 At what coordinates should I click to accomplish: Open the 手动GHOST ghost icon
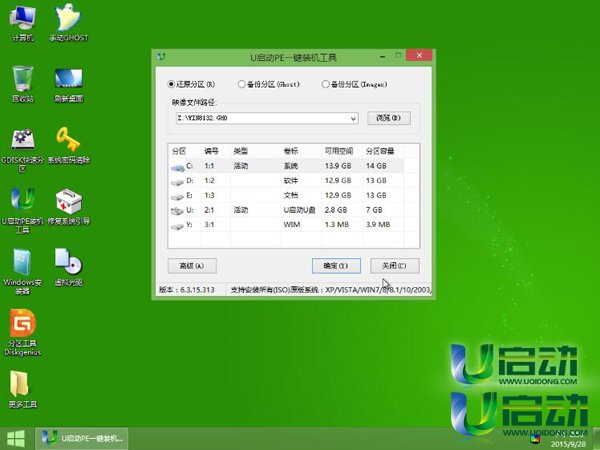tap(68, 23)
